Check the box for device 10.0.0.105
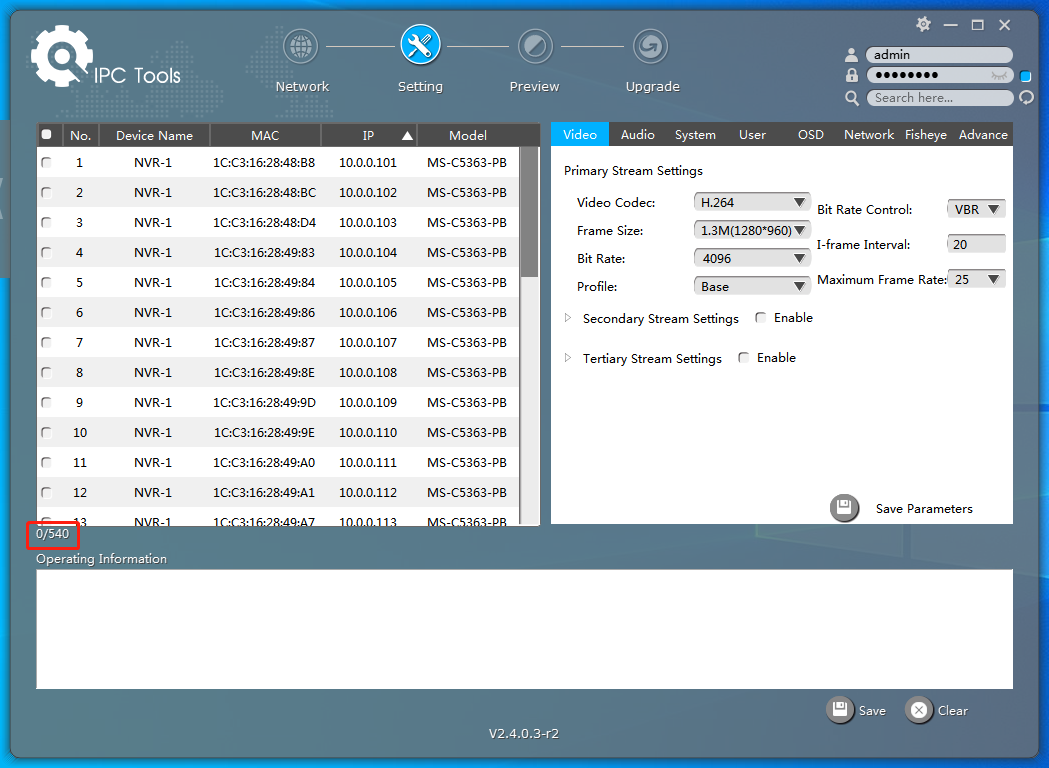The width and height of the screenshot is (1049, 768). 46,282
